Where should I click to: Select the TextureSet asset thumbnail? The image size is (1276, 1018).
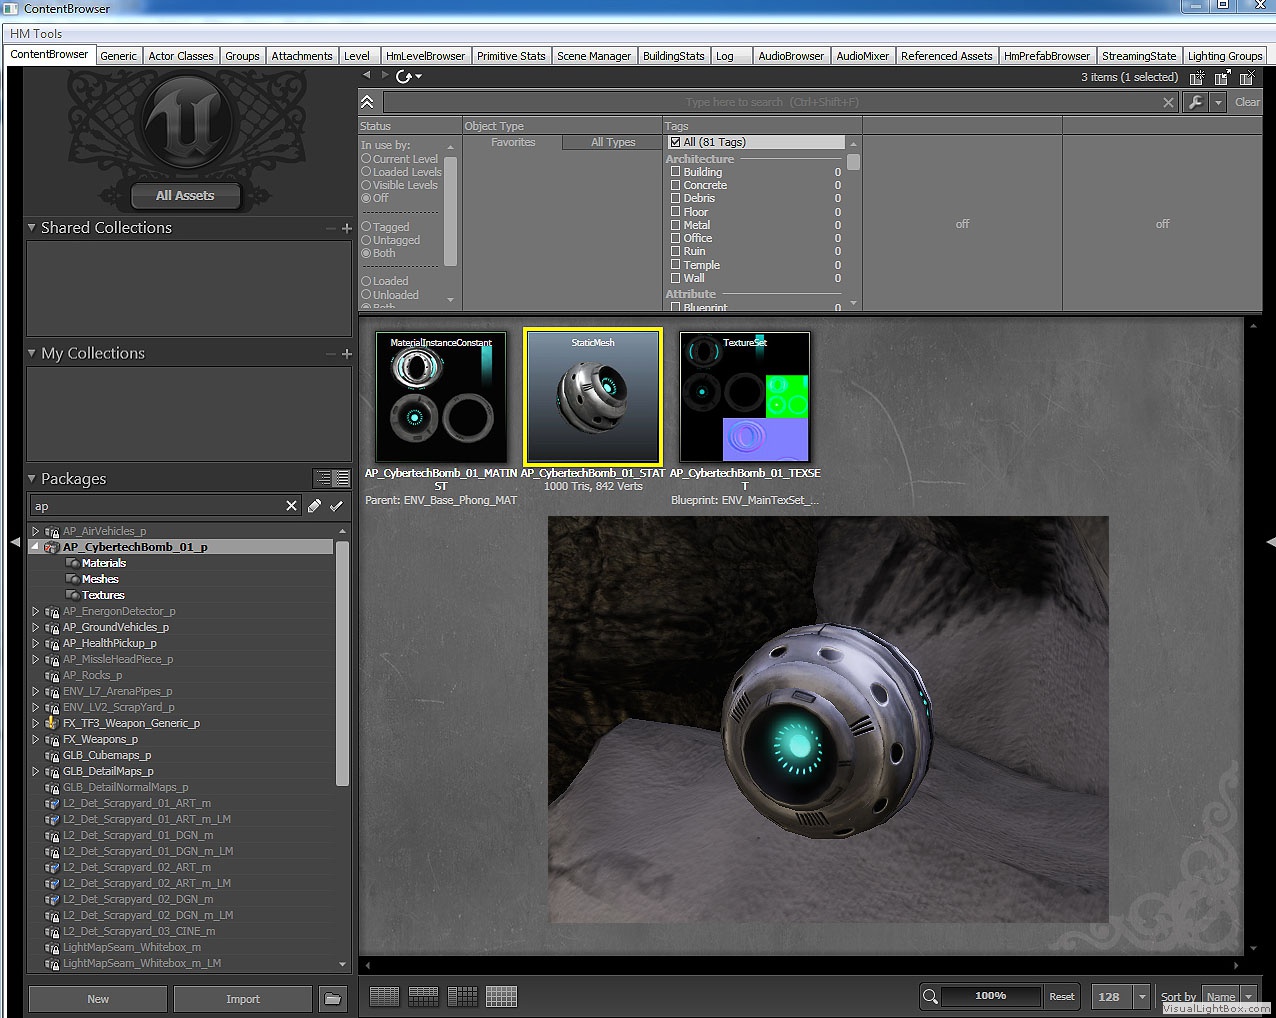745,397
